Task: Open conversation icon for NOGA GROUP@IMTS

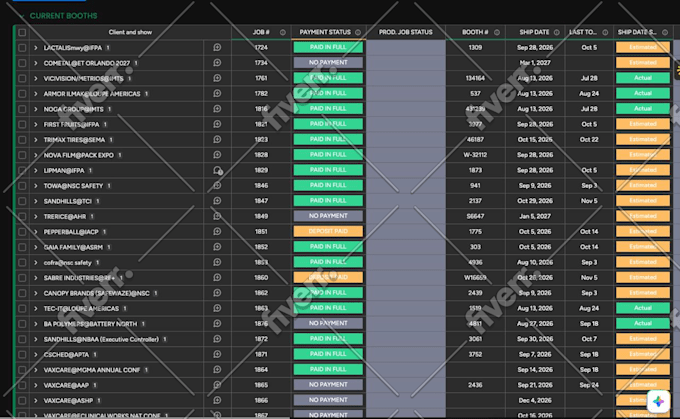Action: [x=217, y=109]
